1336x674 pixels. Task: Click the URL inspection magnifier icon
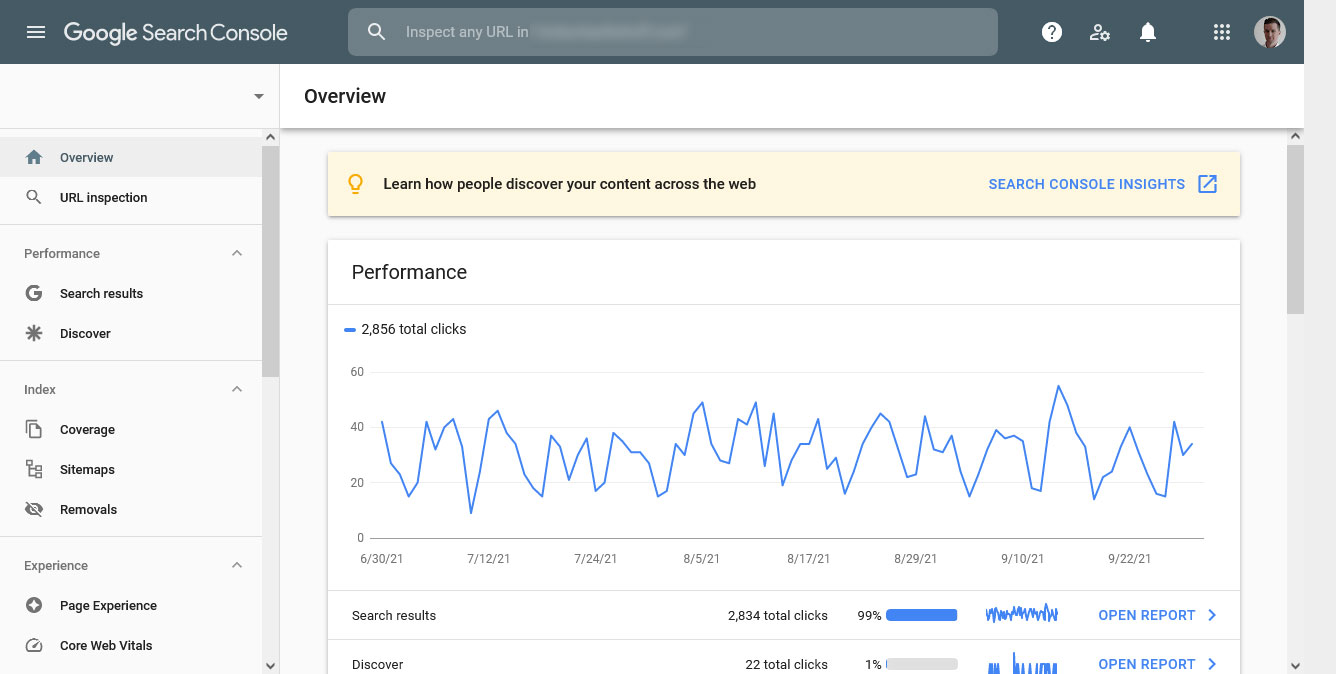[x=34, y=197]
